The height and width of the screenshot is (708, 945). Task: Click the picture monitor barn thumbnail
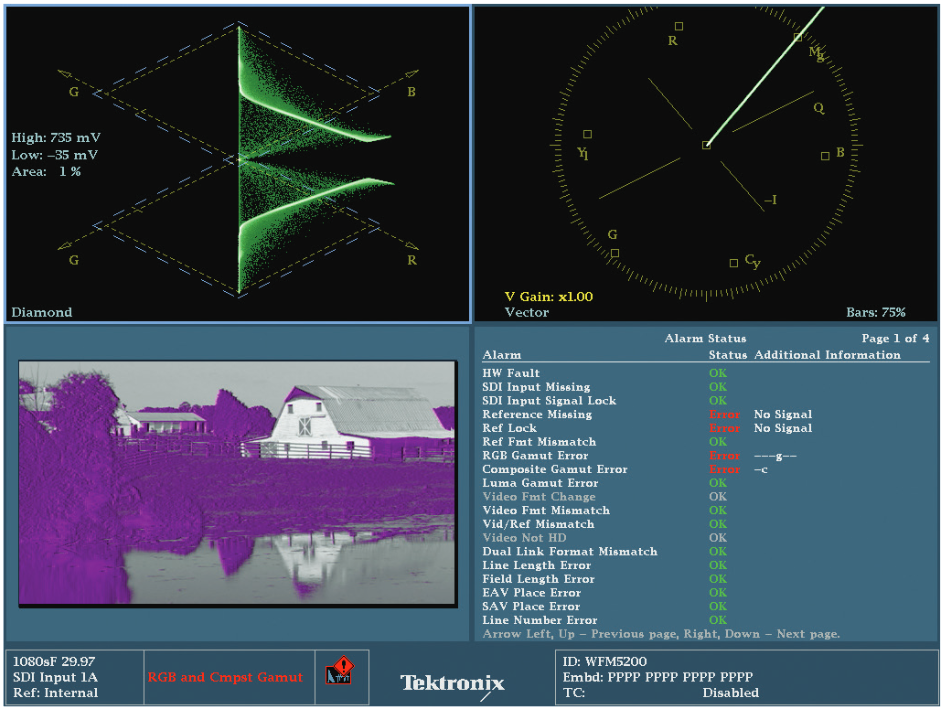[x=237, y=483]
